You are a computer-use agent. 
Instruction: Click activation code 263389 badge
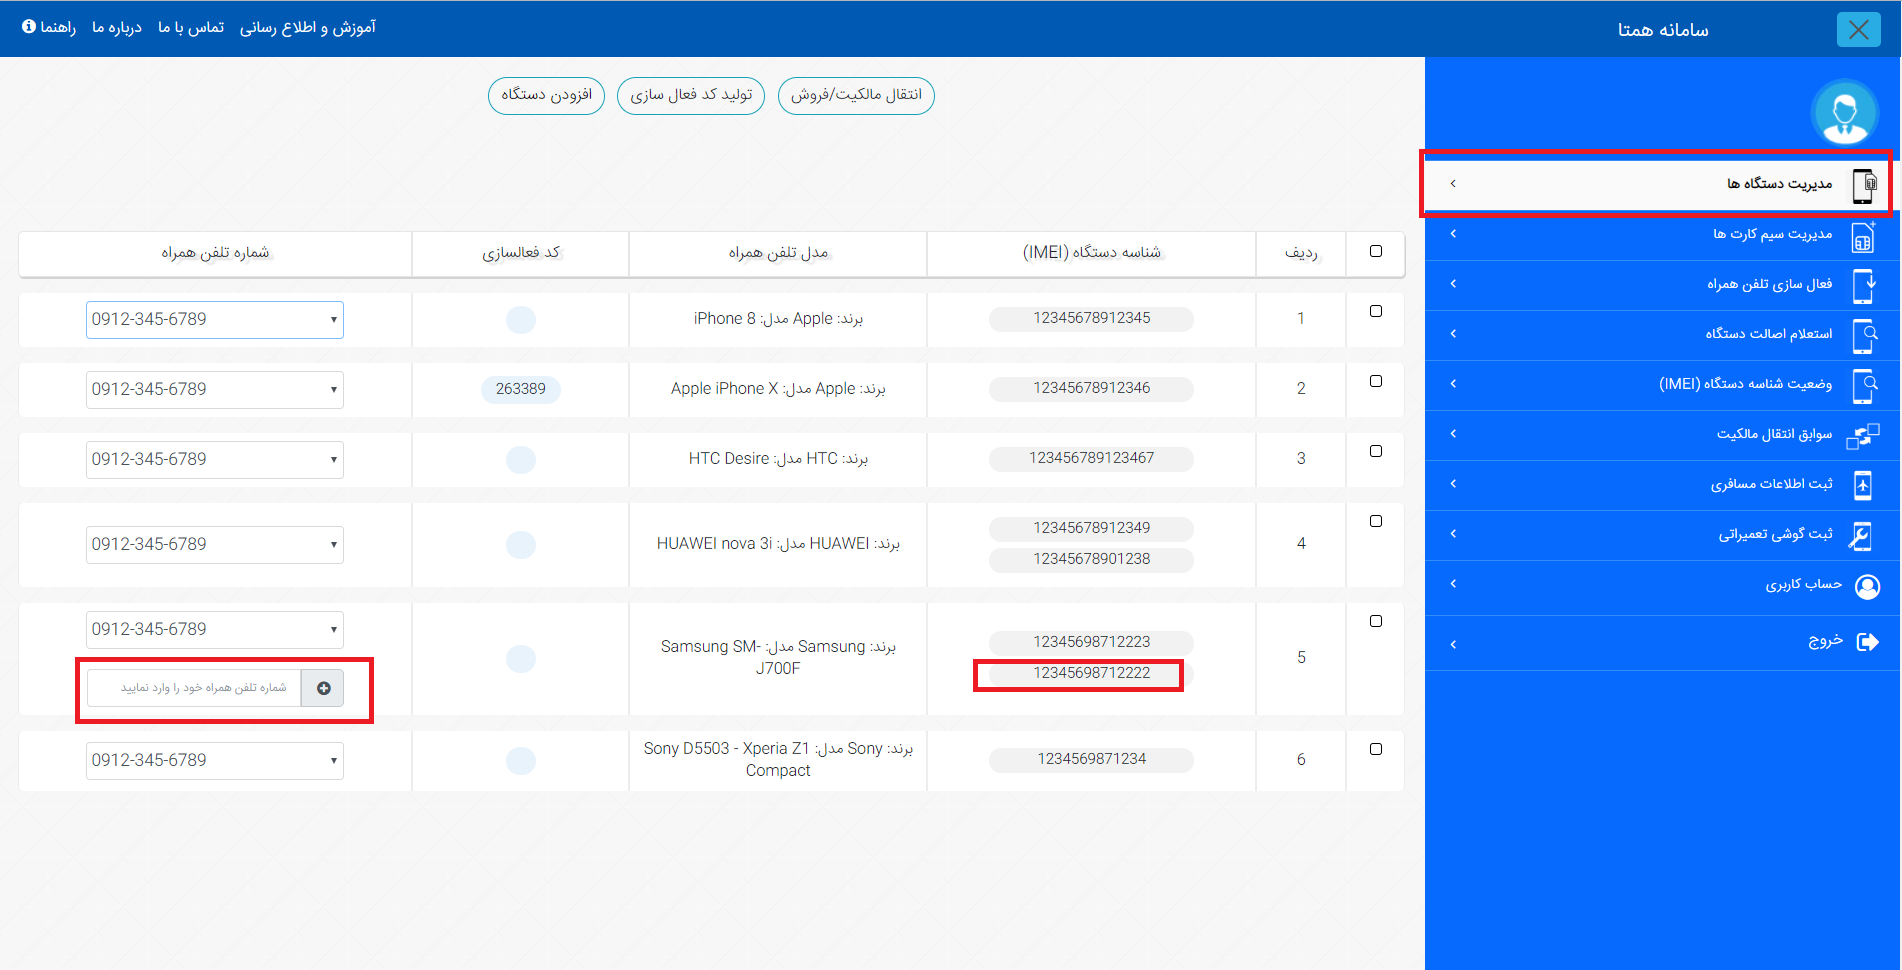pyautogui.click(x=521, y=389)
